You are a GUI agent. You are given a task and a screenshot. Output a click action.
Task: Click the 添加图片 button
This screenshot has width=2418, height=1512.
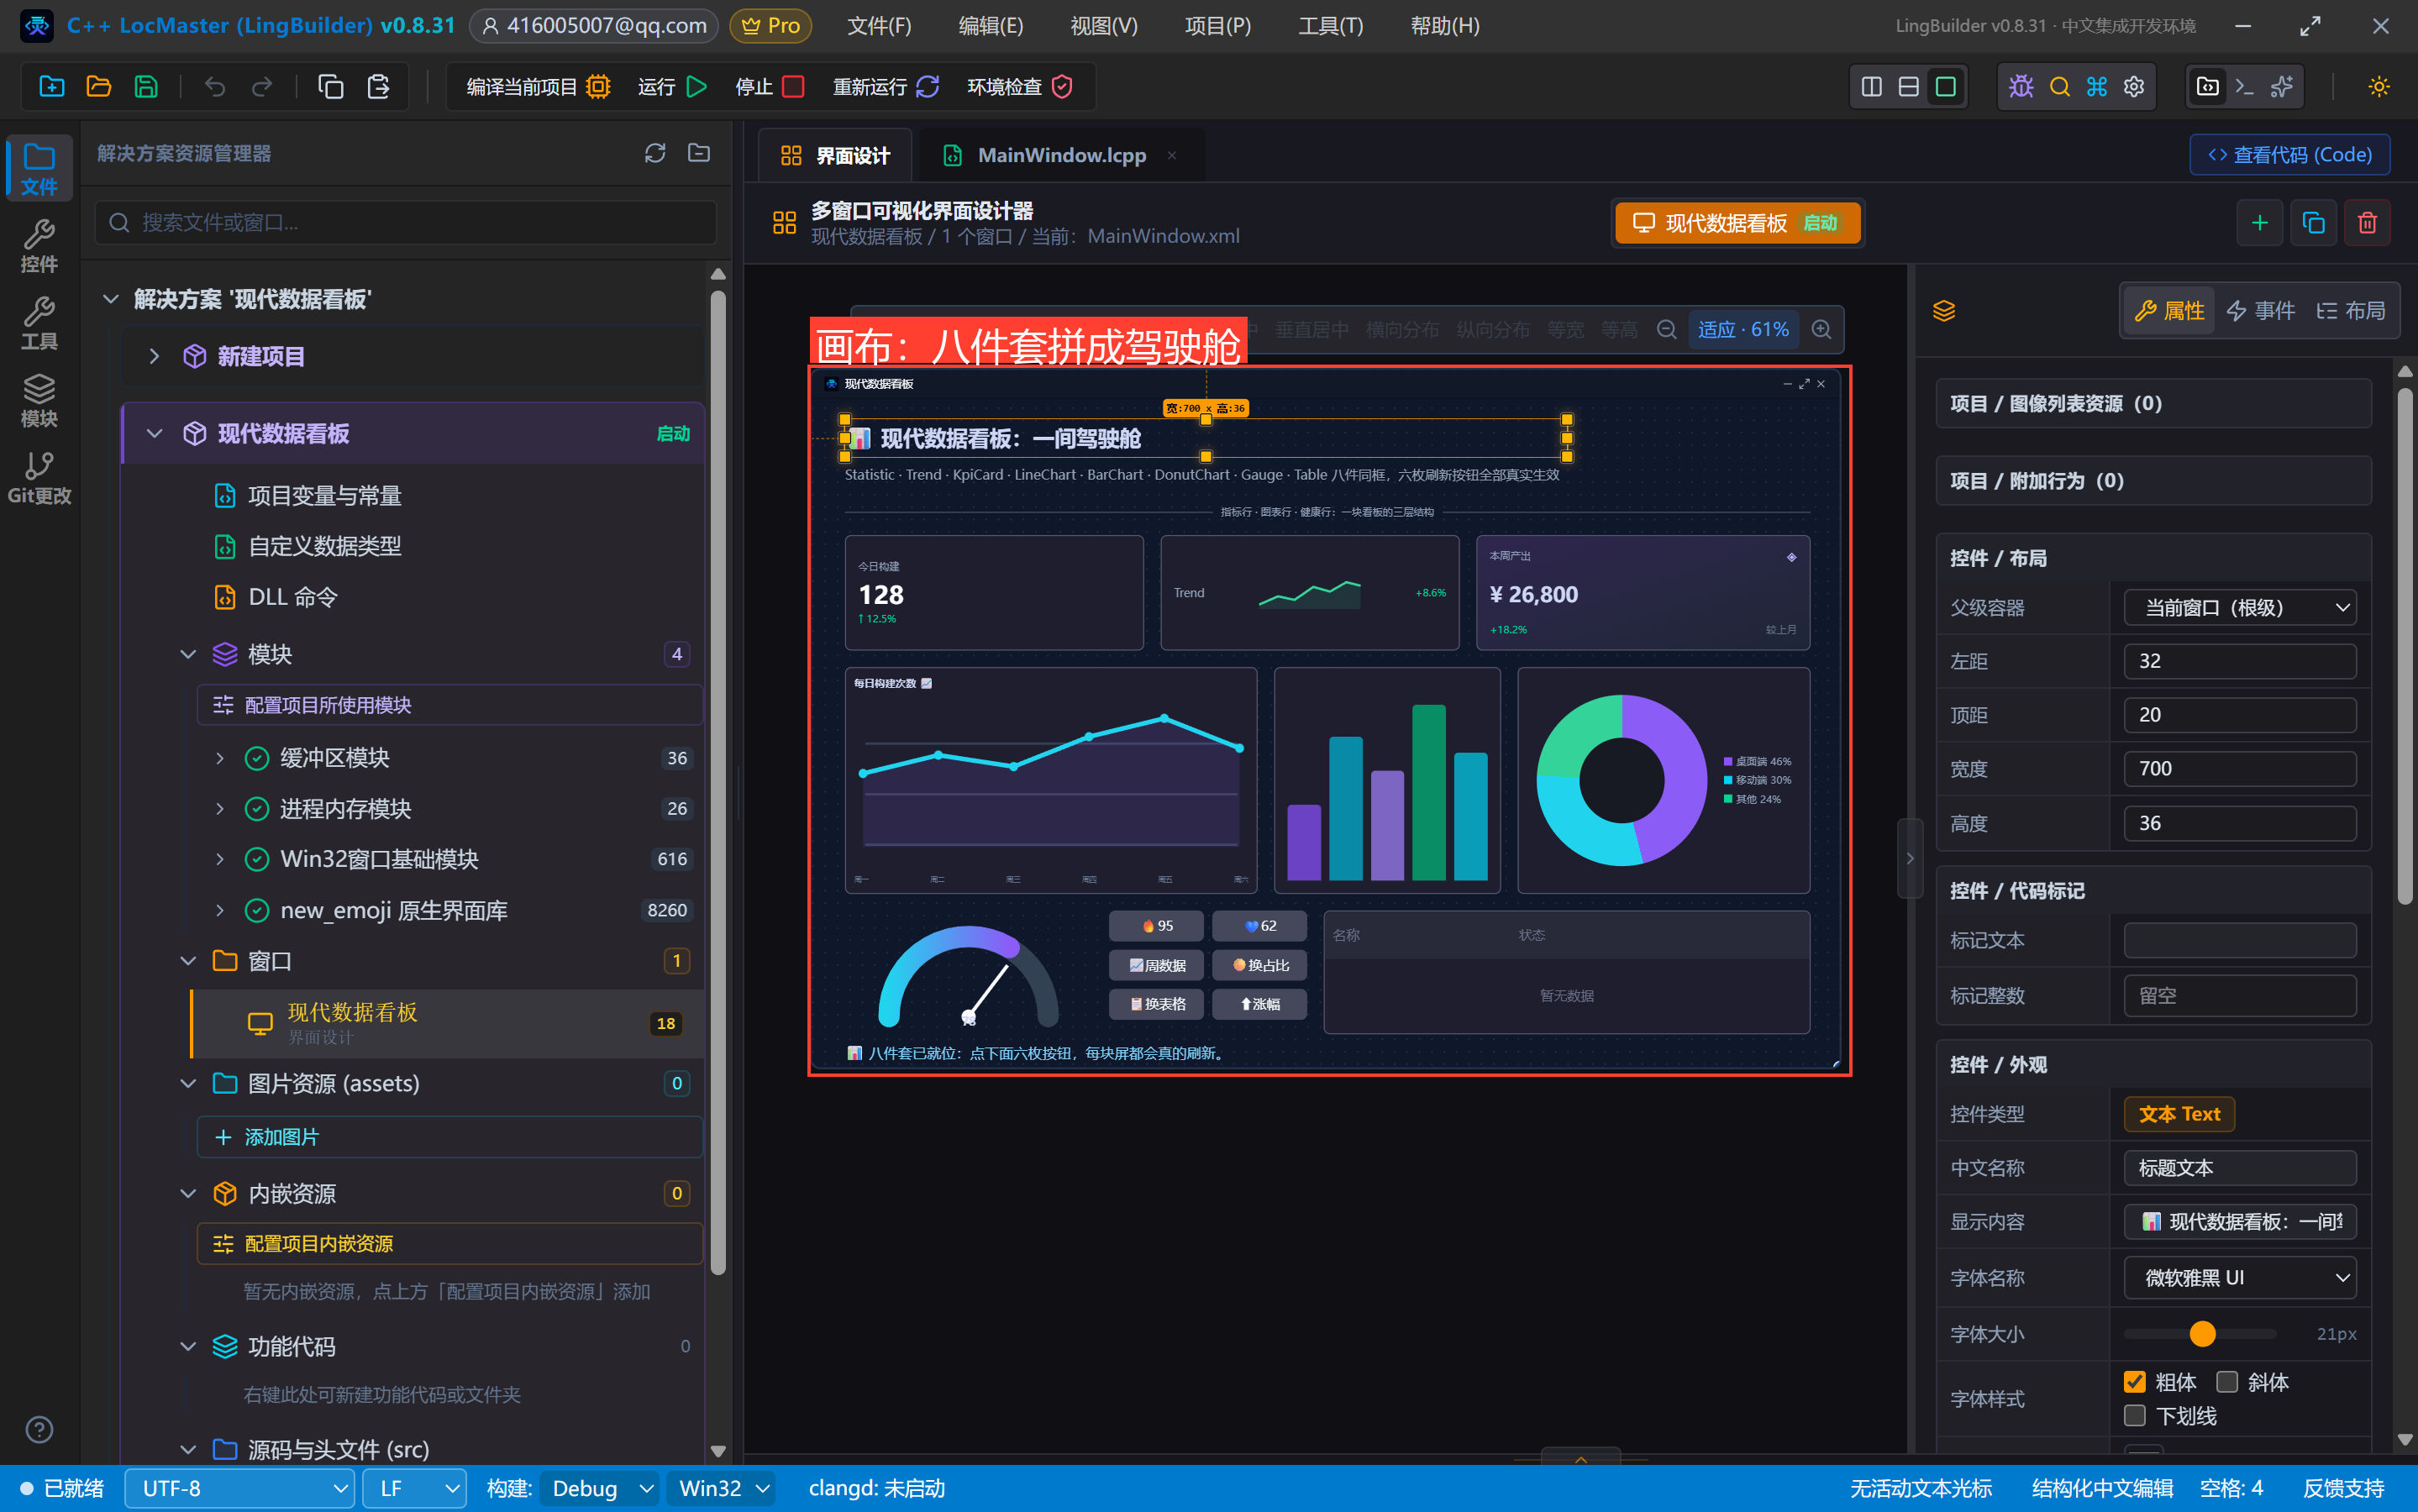[450, 1137]
